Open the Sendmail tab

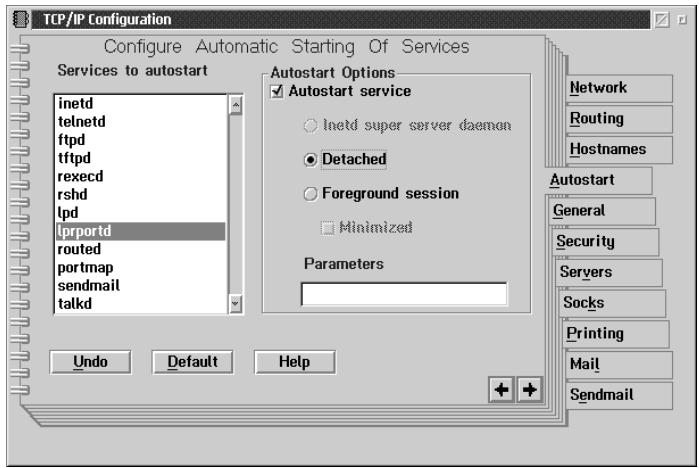click(619, 395)
